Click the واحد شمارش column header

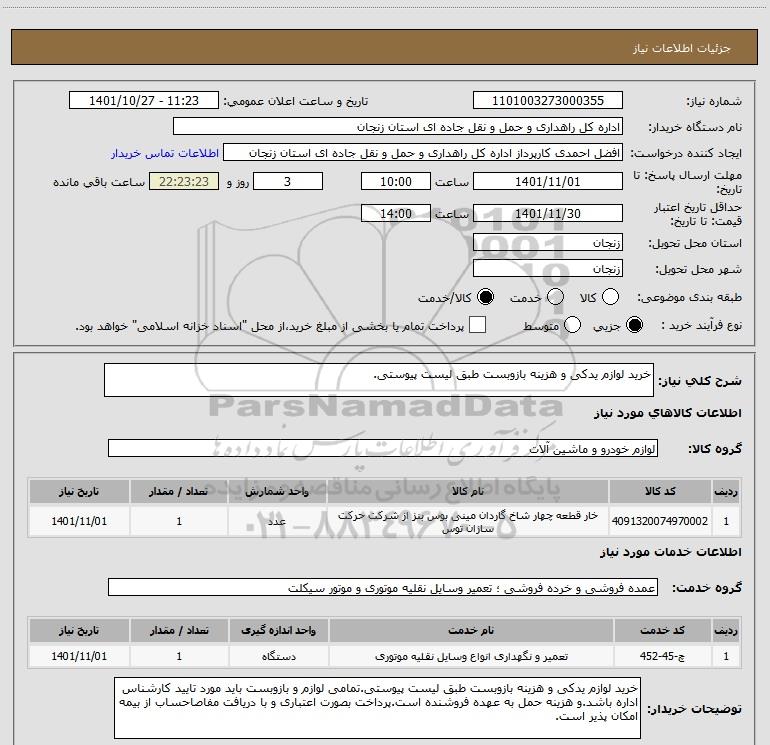pos(277,491)
